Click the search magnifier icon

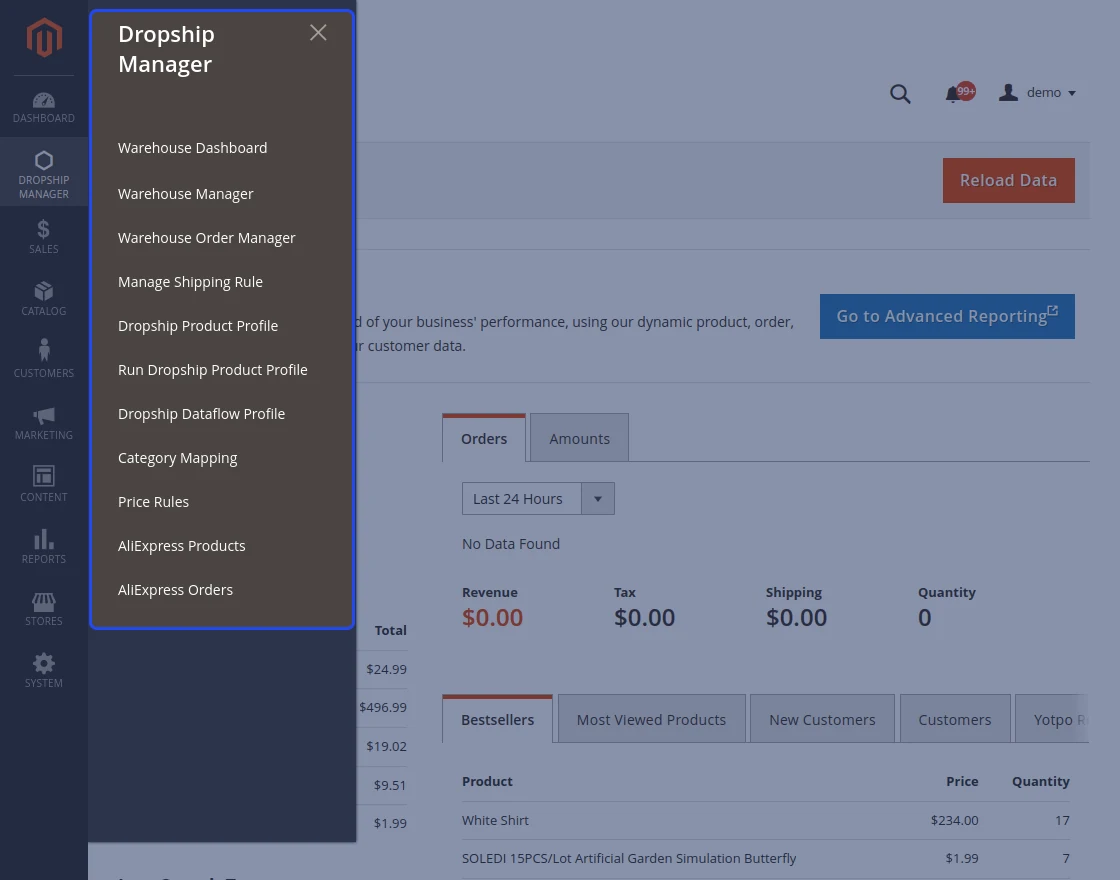pos(900,94)
